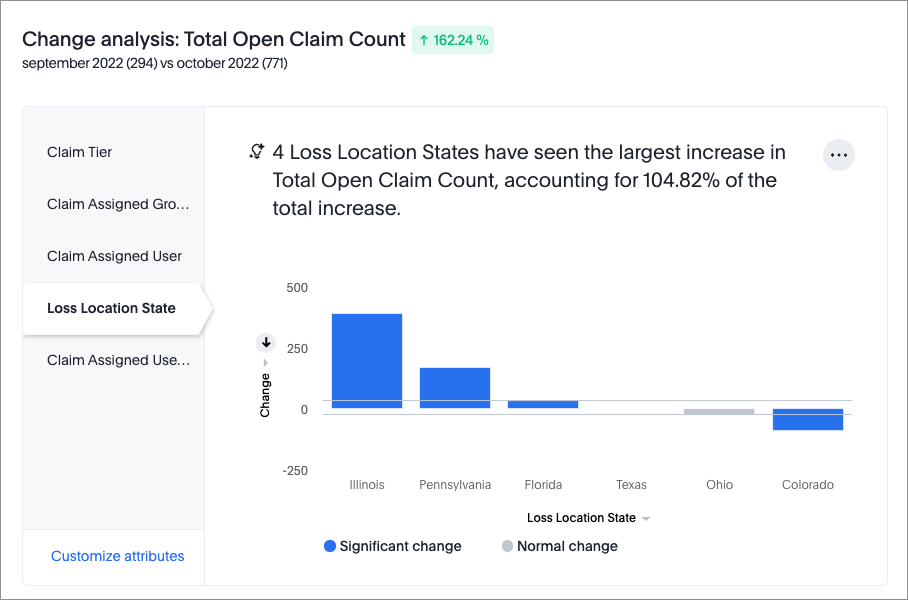Open the last Claim Assigned Use... tab
908x600 pixels.
pyautogui.click(x=118, y=360)
